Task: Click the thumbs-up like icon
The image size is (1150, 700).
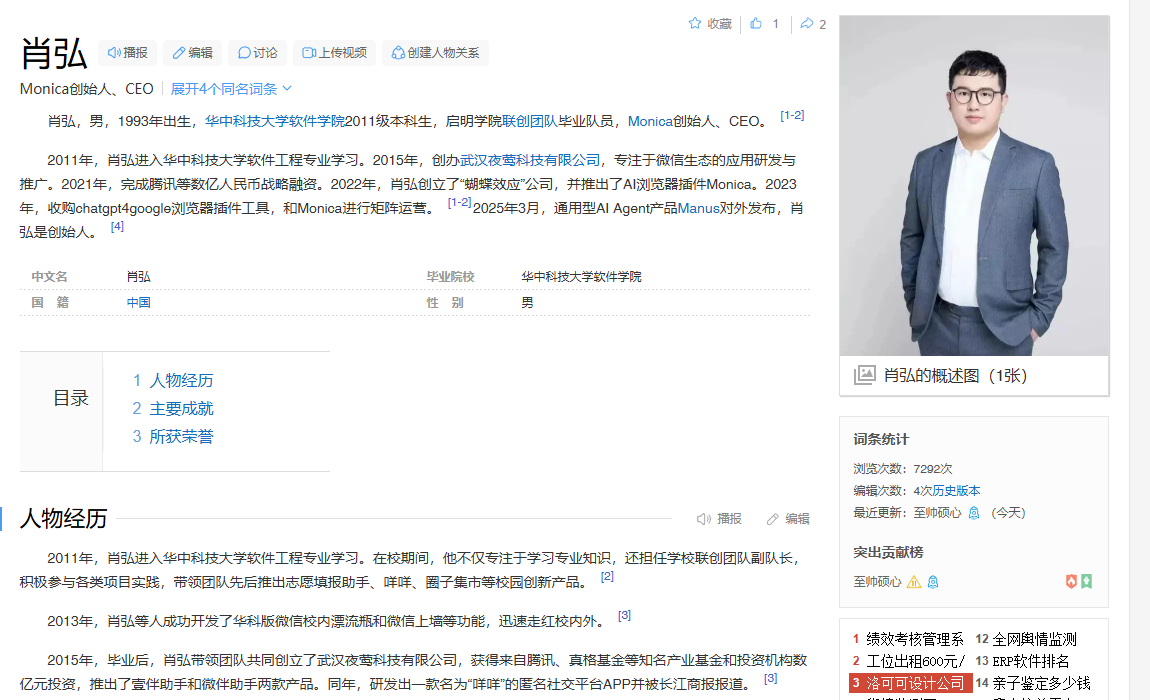Action: 756,23
